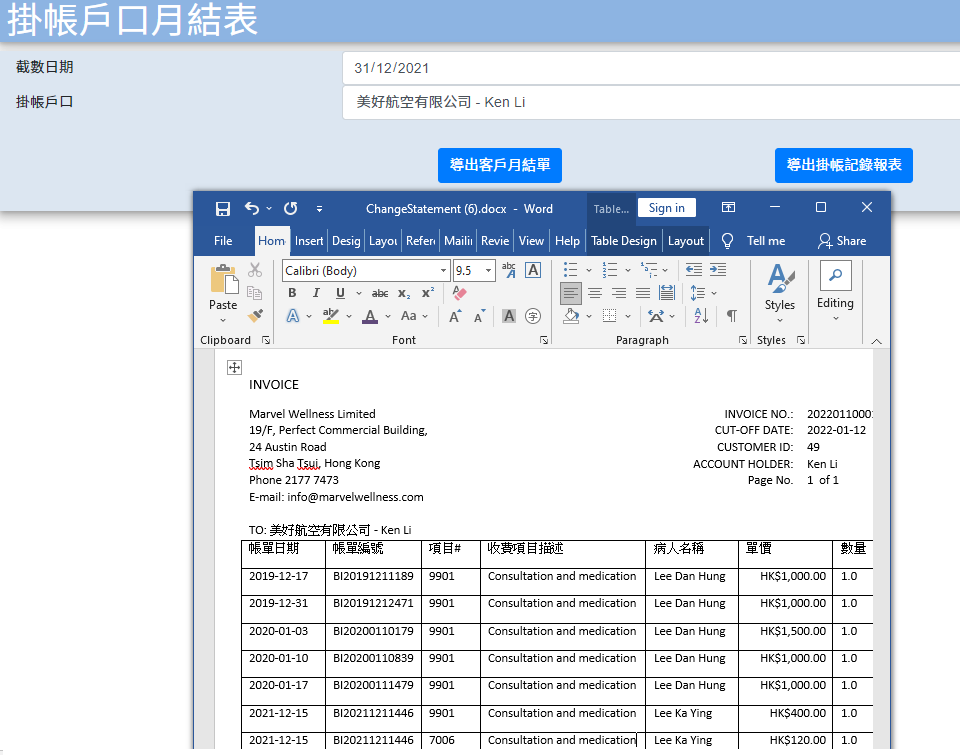Screen dimensions: 960x755
Task: Toggle Center paragraph alignment
Action: (594, 293)
